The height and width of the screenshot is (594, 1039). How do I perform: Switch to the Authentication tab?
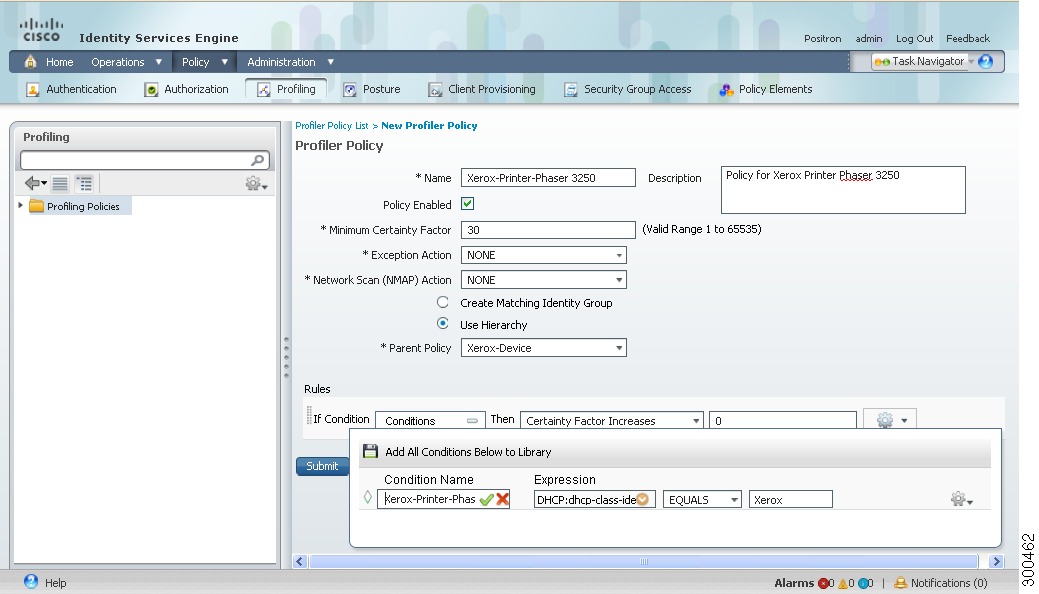(71, 89)
